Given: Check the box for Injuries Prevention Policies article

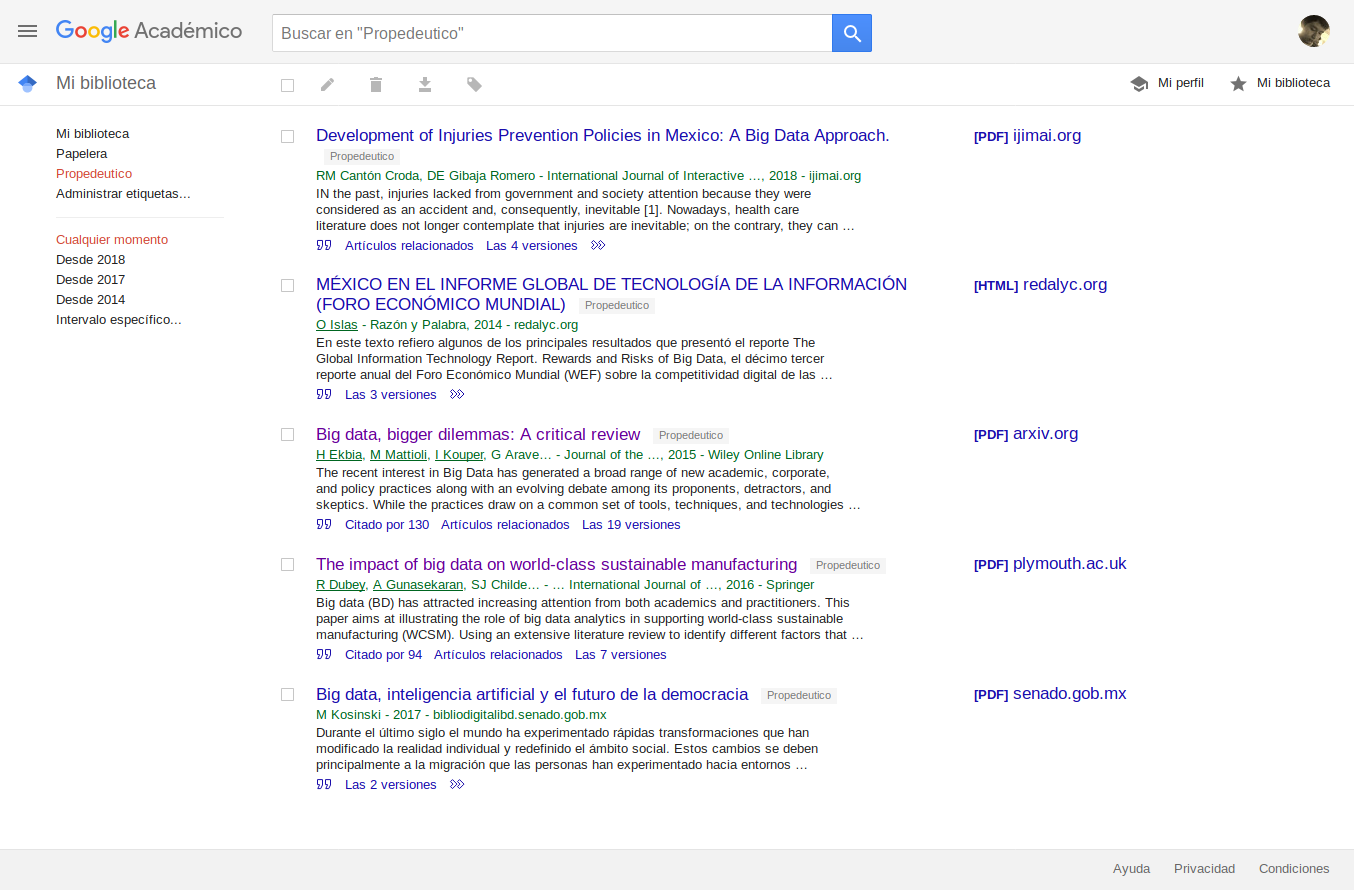Looking at the screenshot, I should [x=288, y=136].
